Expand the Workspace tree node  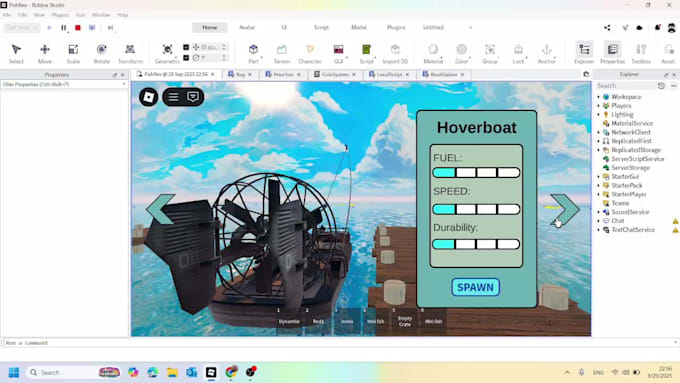pos(598,97)
